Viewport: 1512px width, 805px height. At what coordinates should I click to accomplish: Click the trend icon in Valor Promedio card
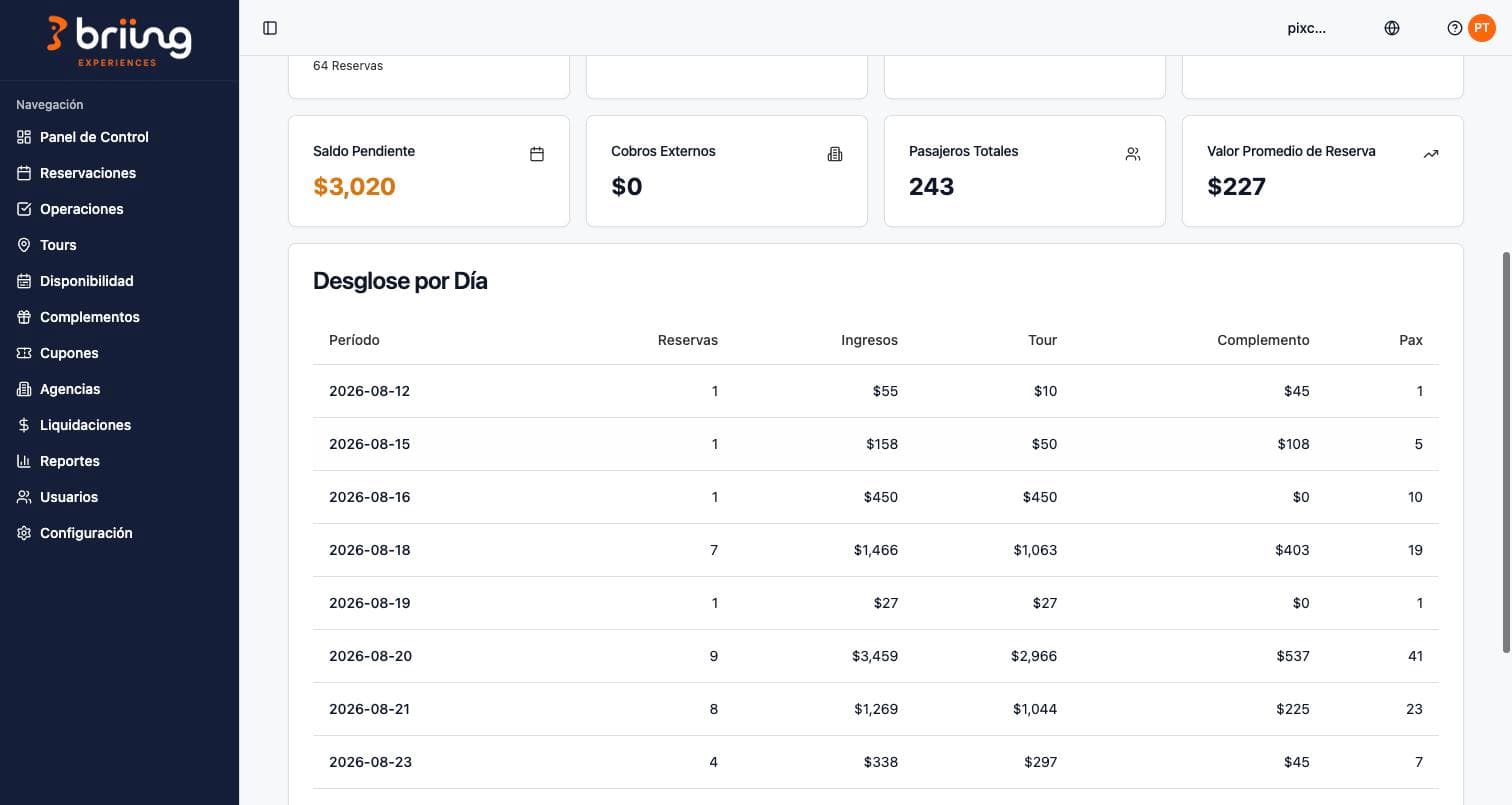pos(1431,154)
